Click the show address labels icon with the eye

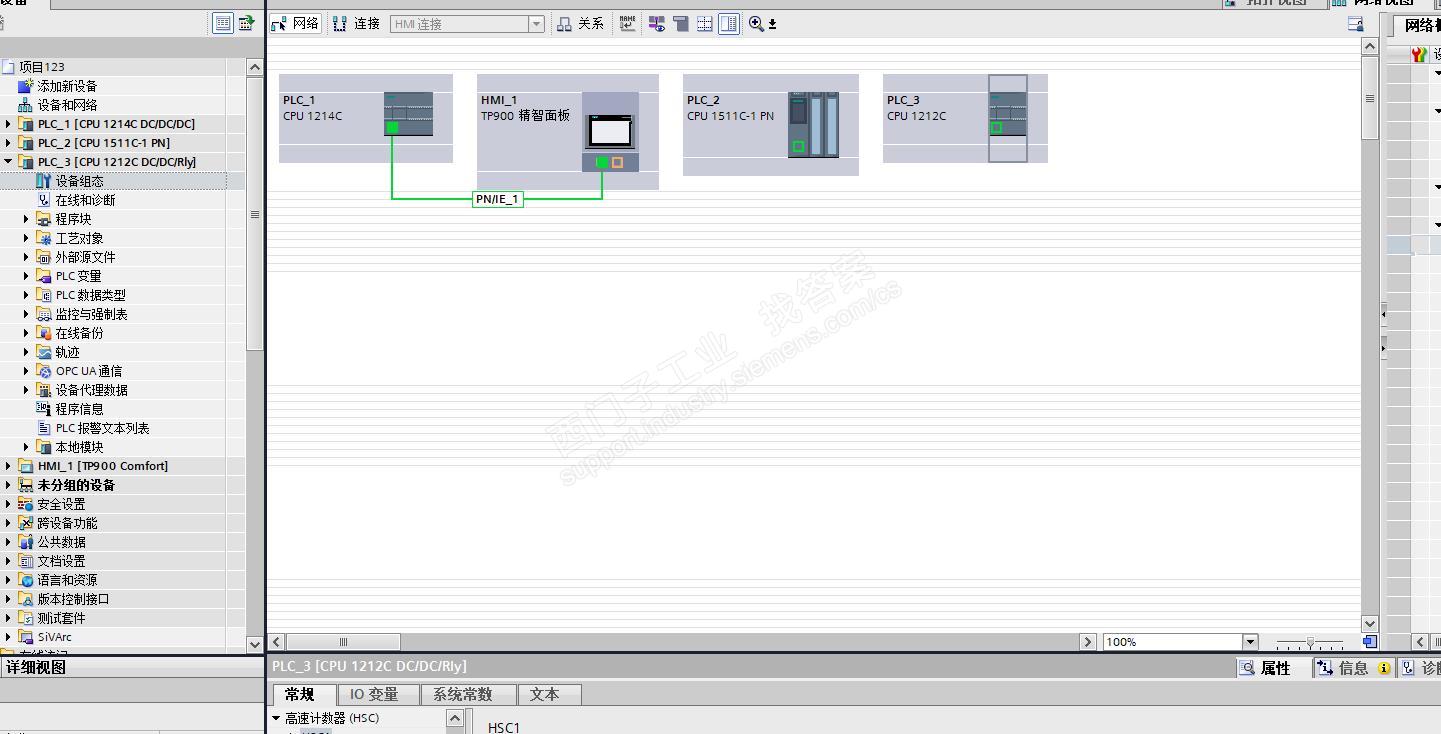(657, 23)
